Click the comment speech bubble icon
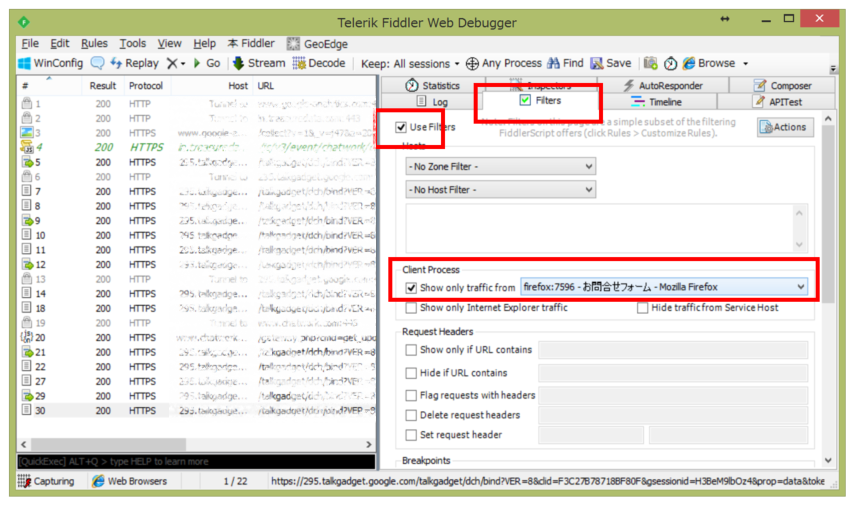858x508 pixels. pyautogui.click(x=97, y=63)
